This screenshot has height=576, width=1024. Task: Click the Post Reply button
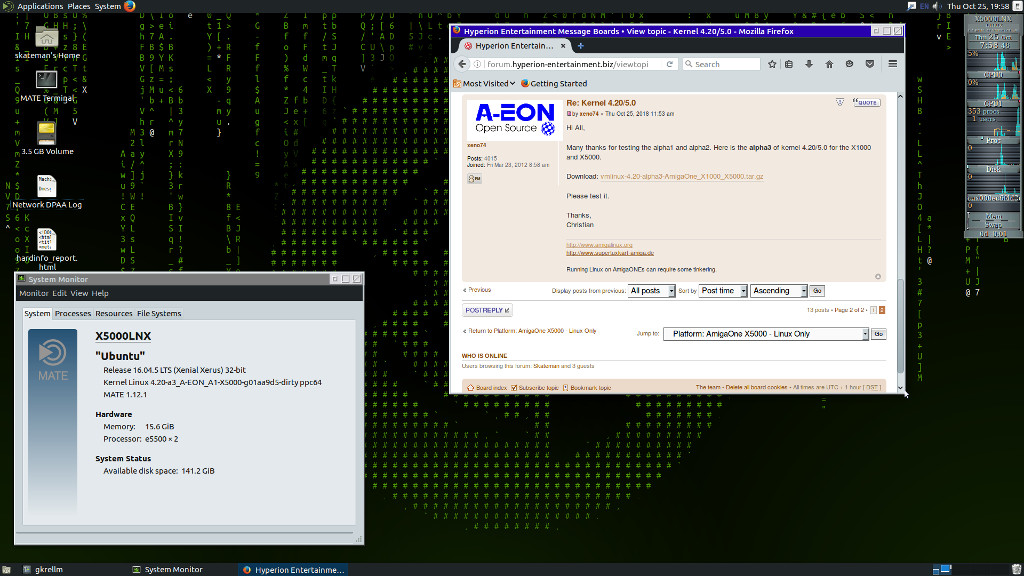pos(487,310)
